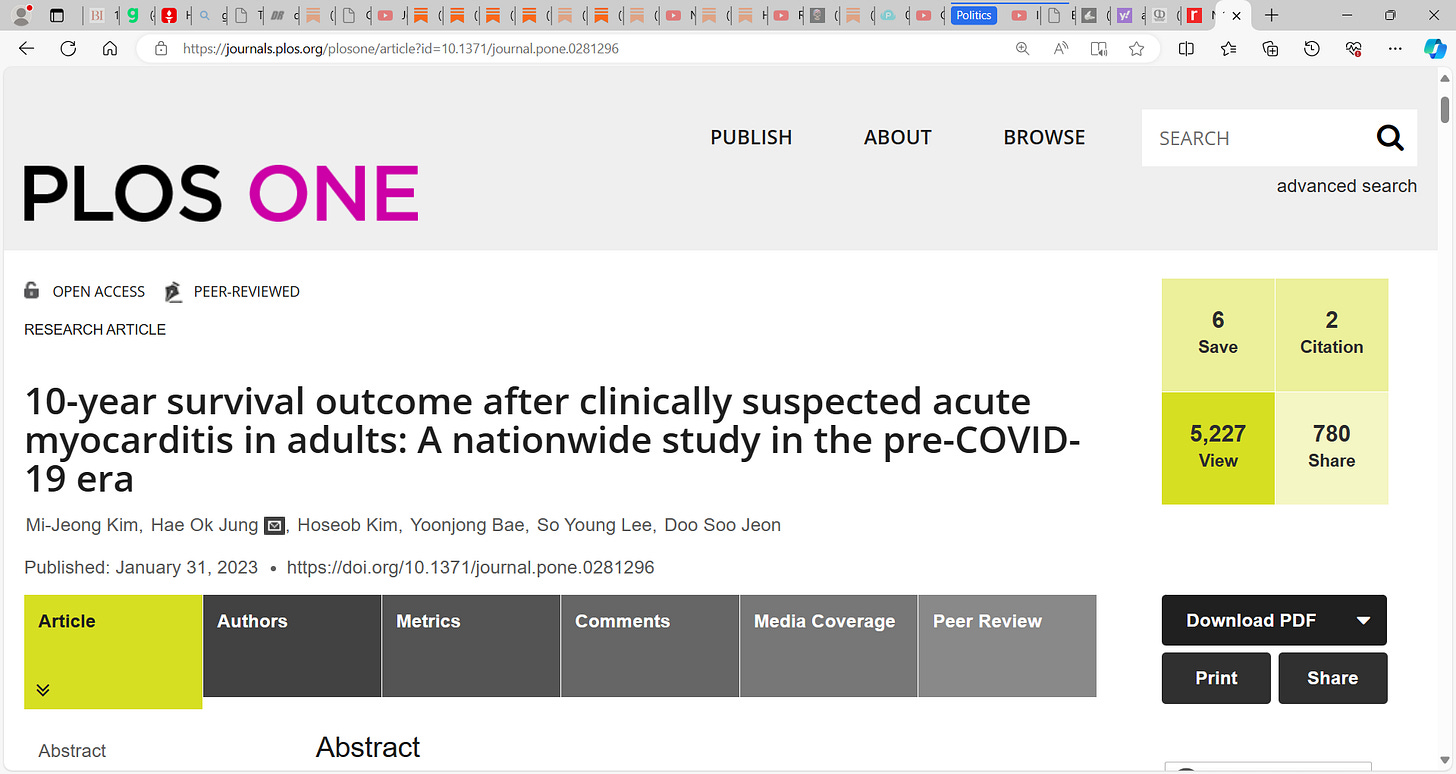Image resolution: width=1456 pixels, height=774 pixels.
Task: Jump to Abstract in sidebar navigation
Action: (x=72, y=751)
